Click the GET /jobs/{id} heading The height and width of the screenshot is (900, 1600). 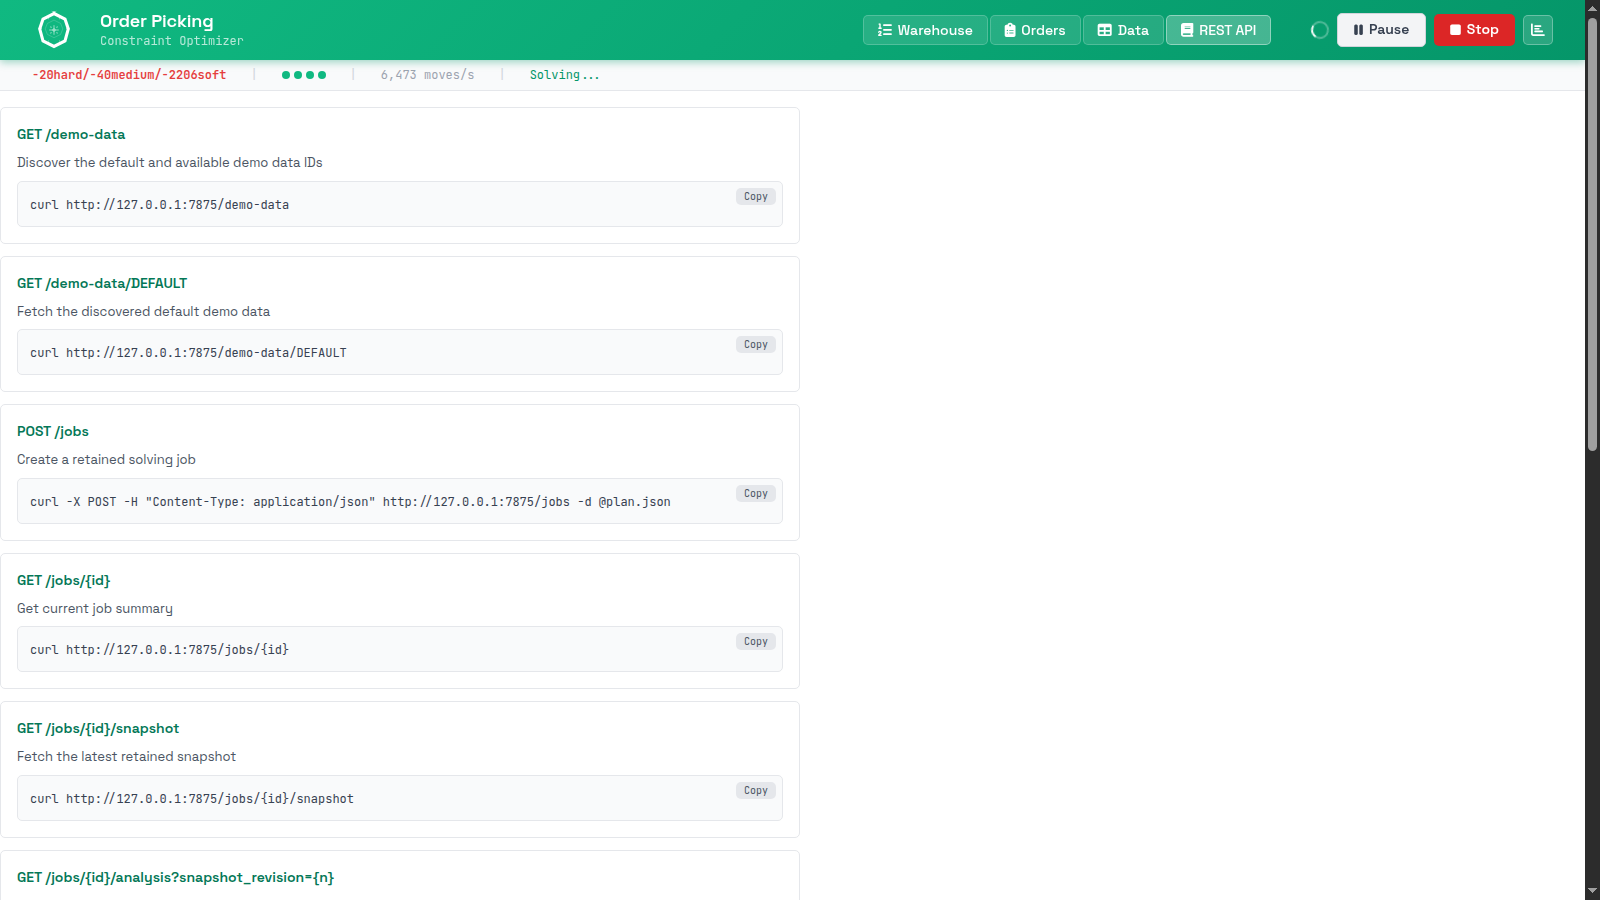(64, 580)
